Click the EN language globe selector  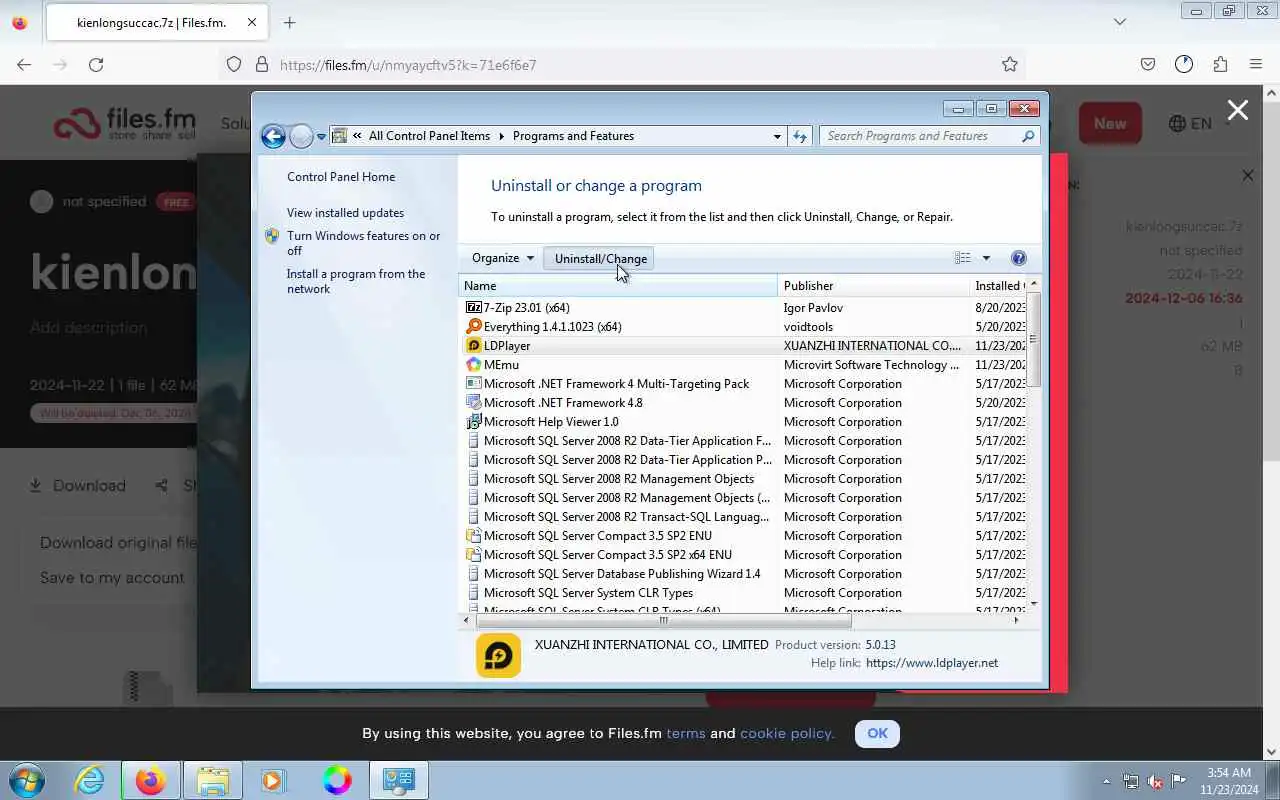[1190, 124]
